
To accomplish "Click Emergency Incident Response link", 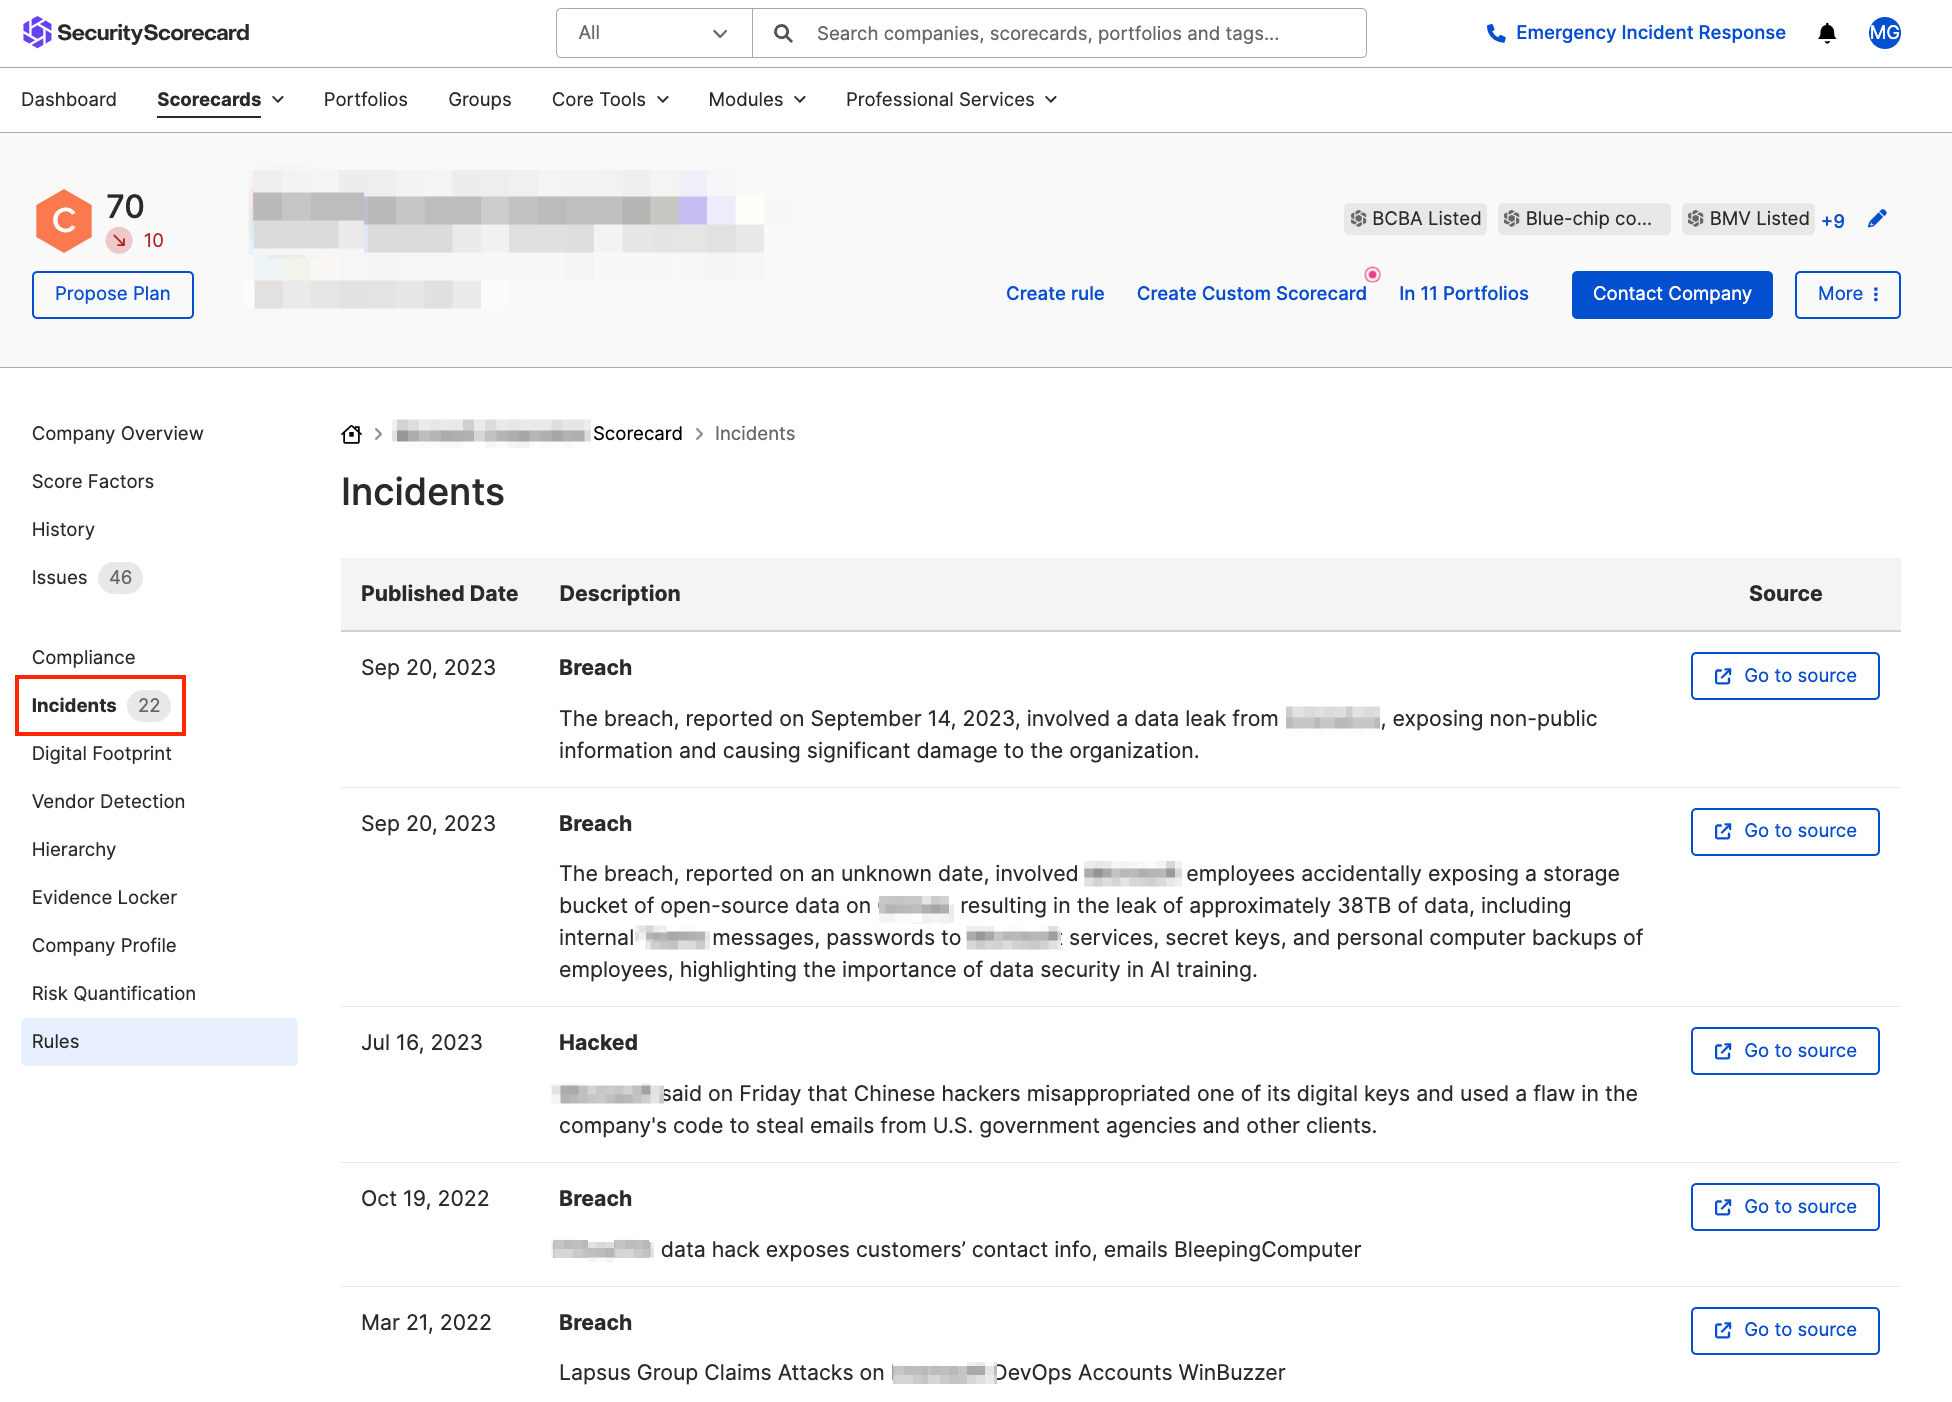I will tap(1651, 33).
